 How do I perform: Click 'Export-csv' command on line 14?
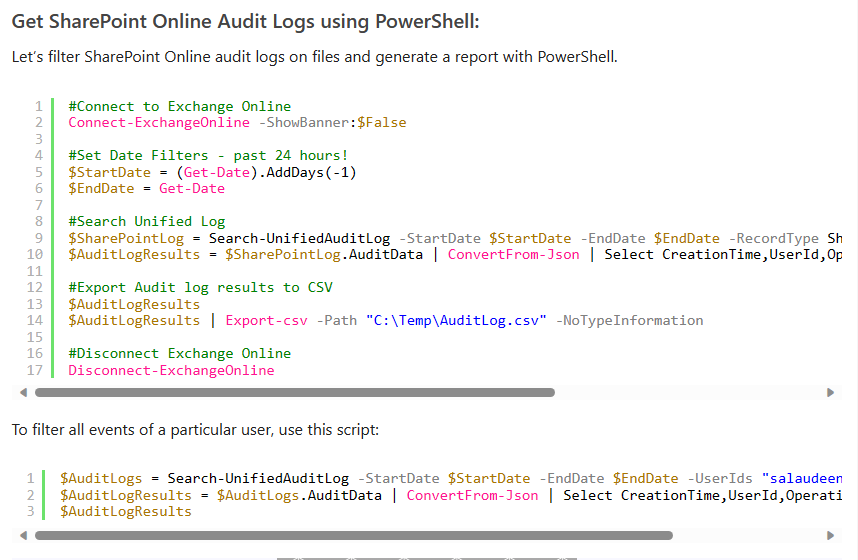(x=266, y=321)
